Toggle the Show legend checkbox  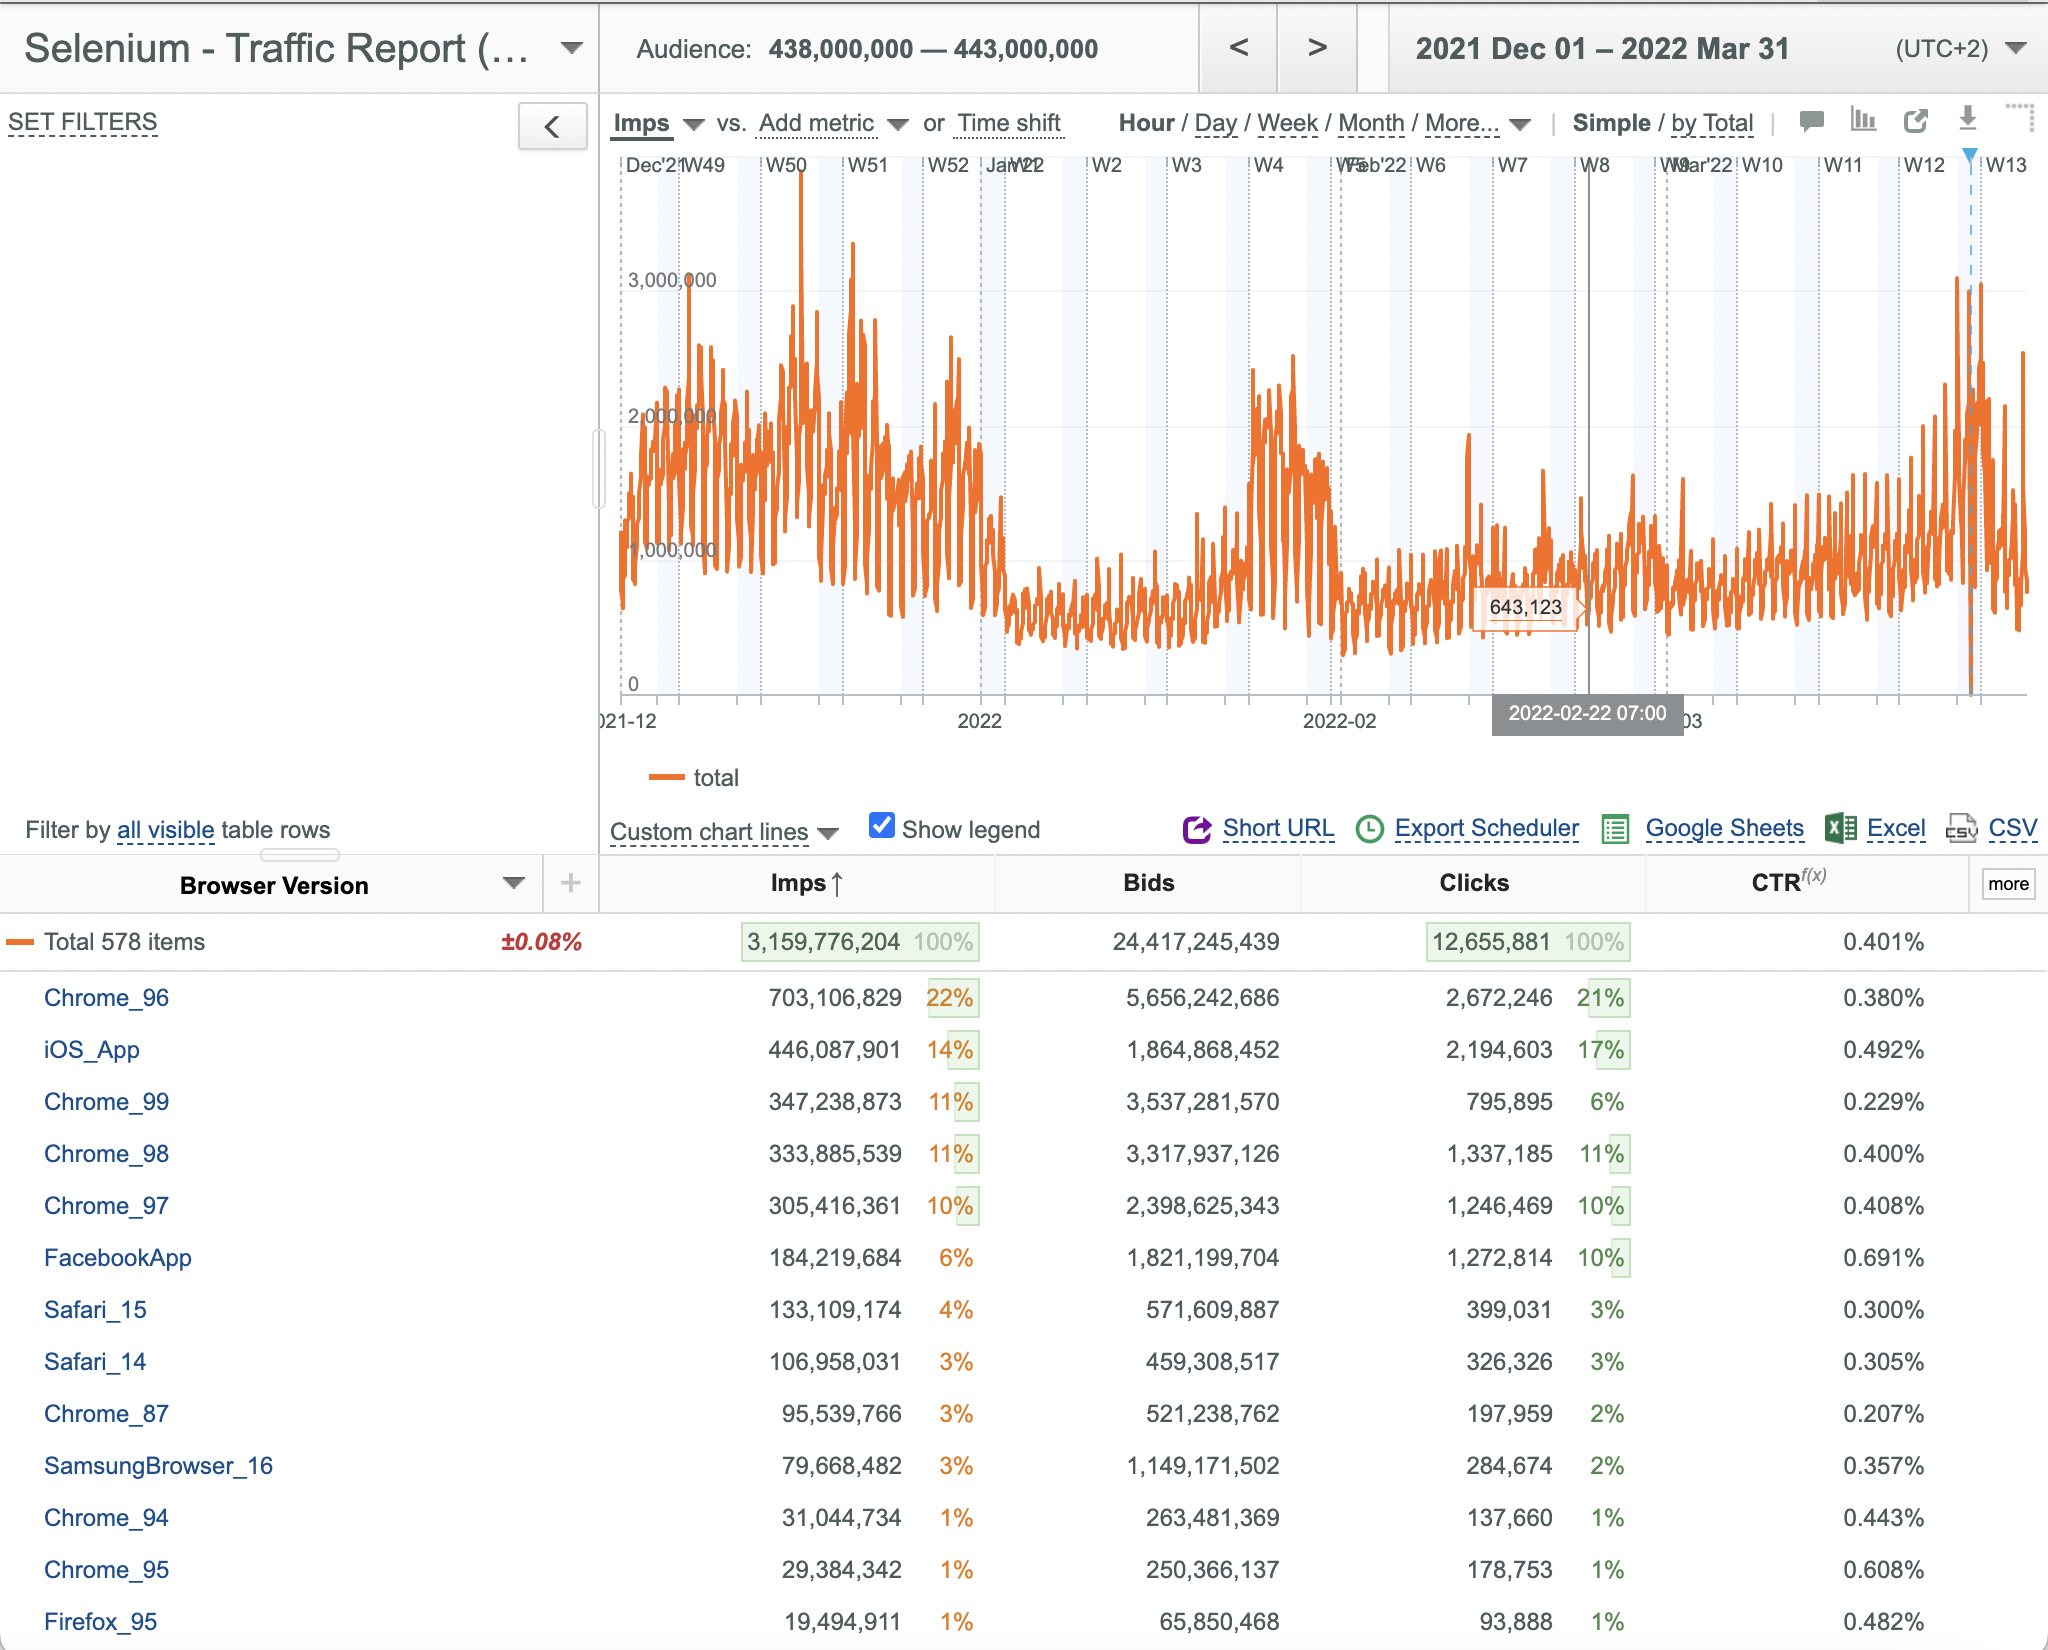click(x=881, y=825)
